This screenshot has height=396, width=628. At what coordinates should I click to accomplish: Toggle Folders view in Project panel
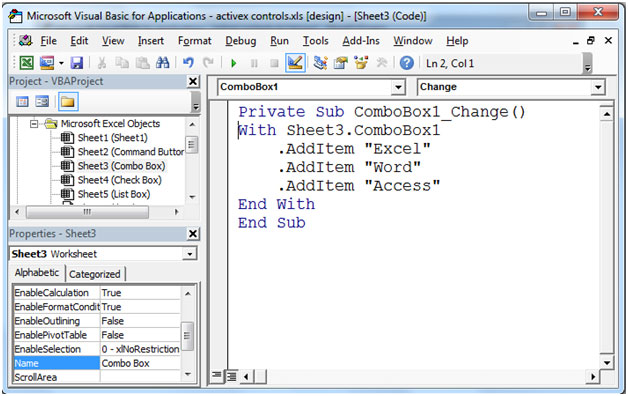coord(68,102)
